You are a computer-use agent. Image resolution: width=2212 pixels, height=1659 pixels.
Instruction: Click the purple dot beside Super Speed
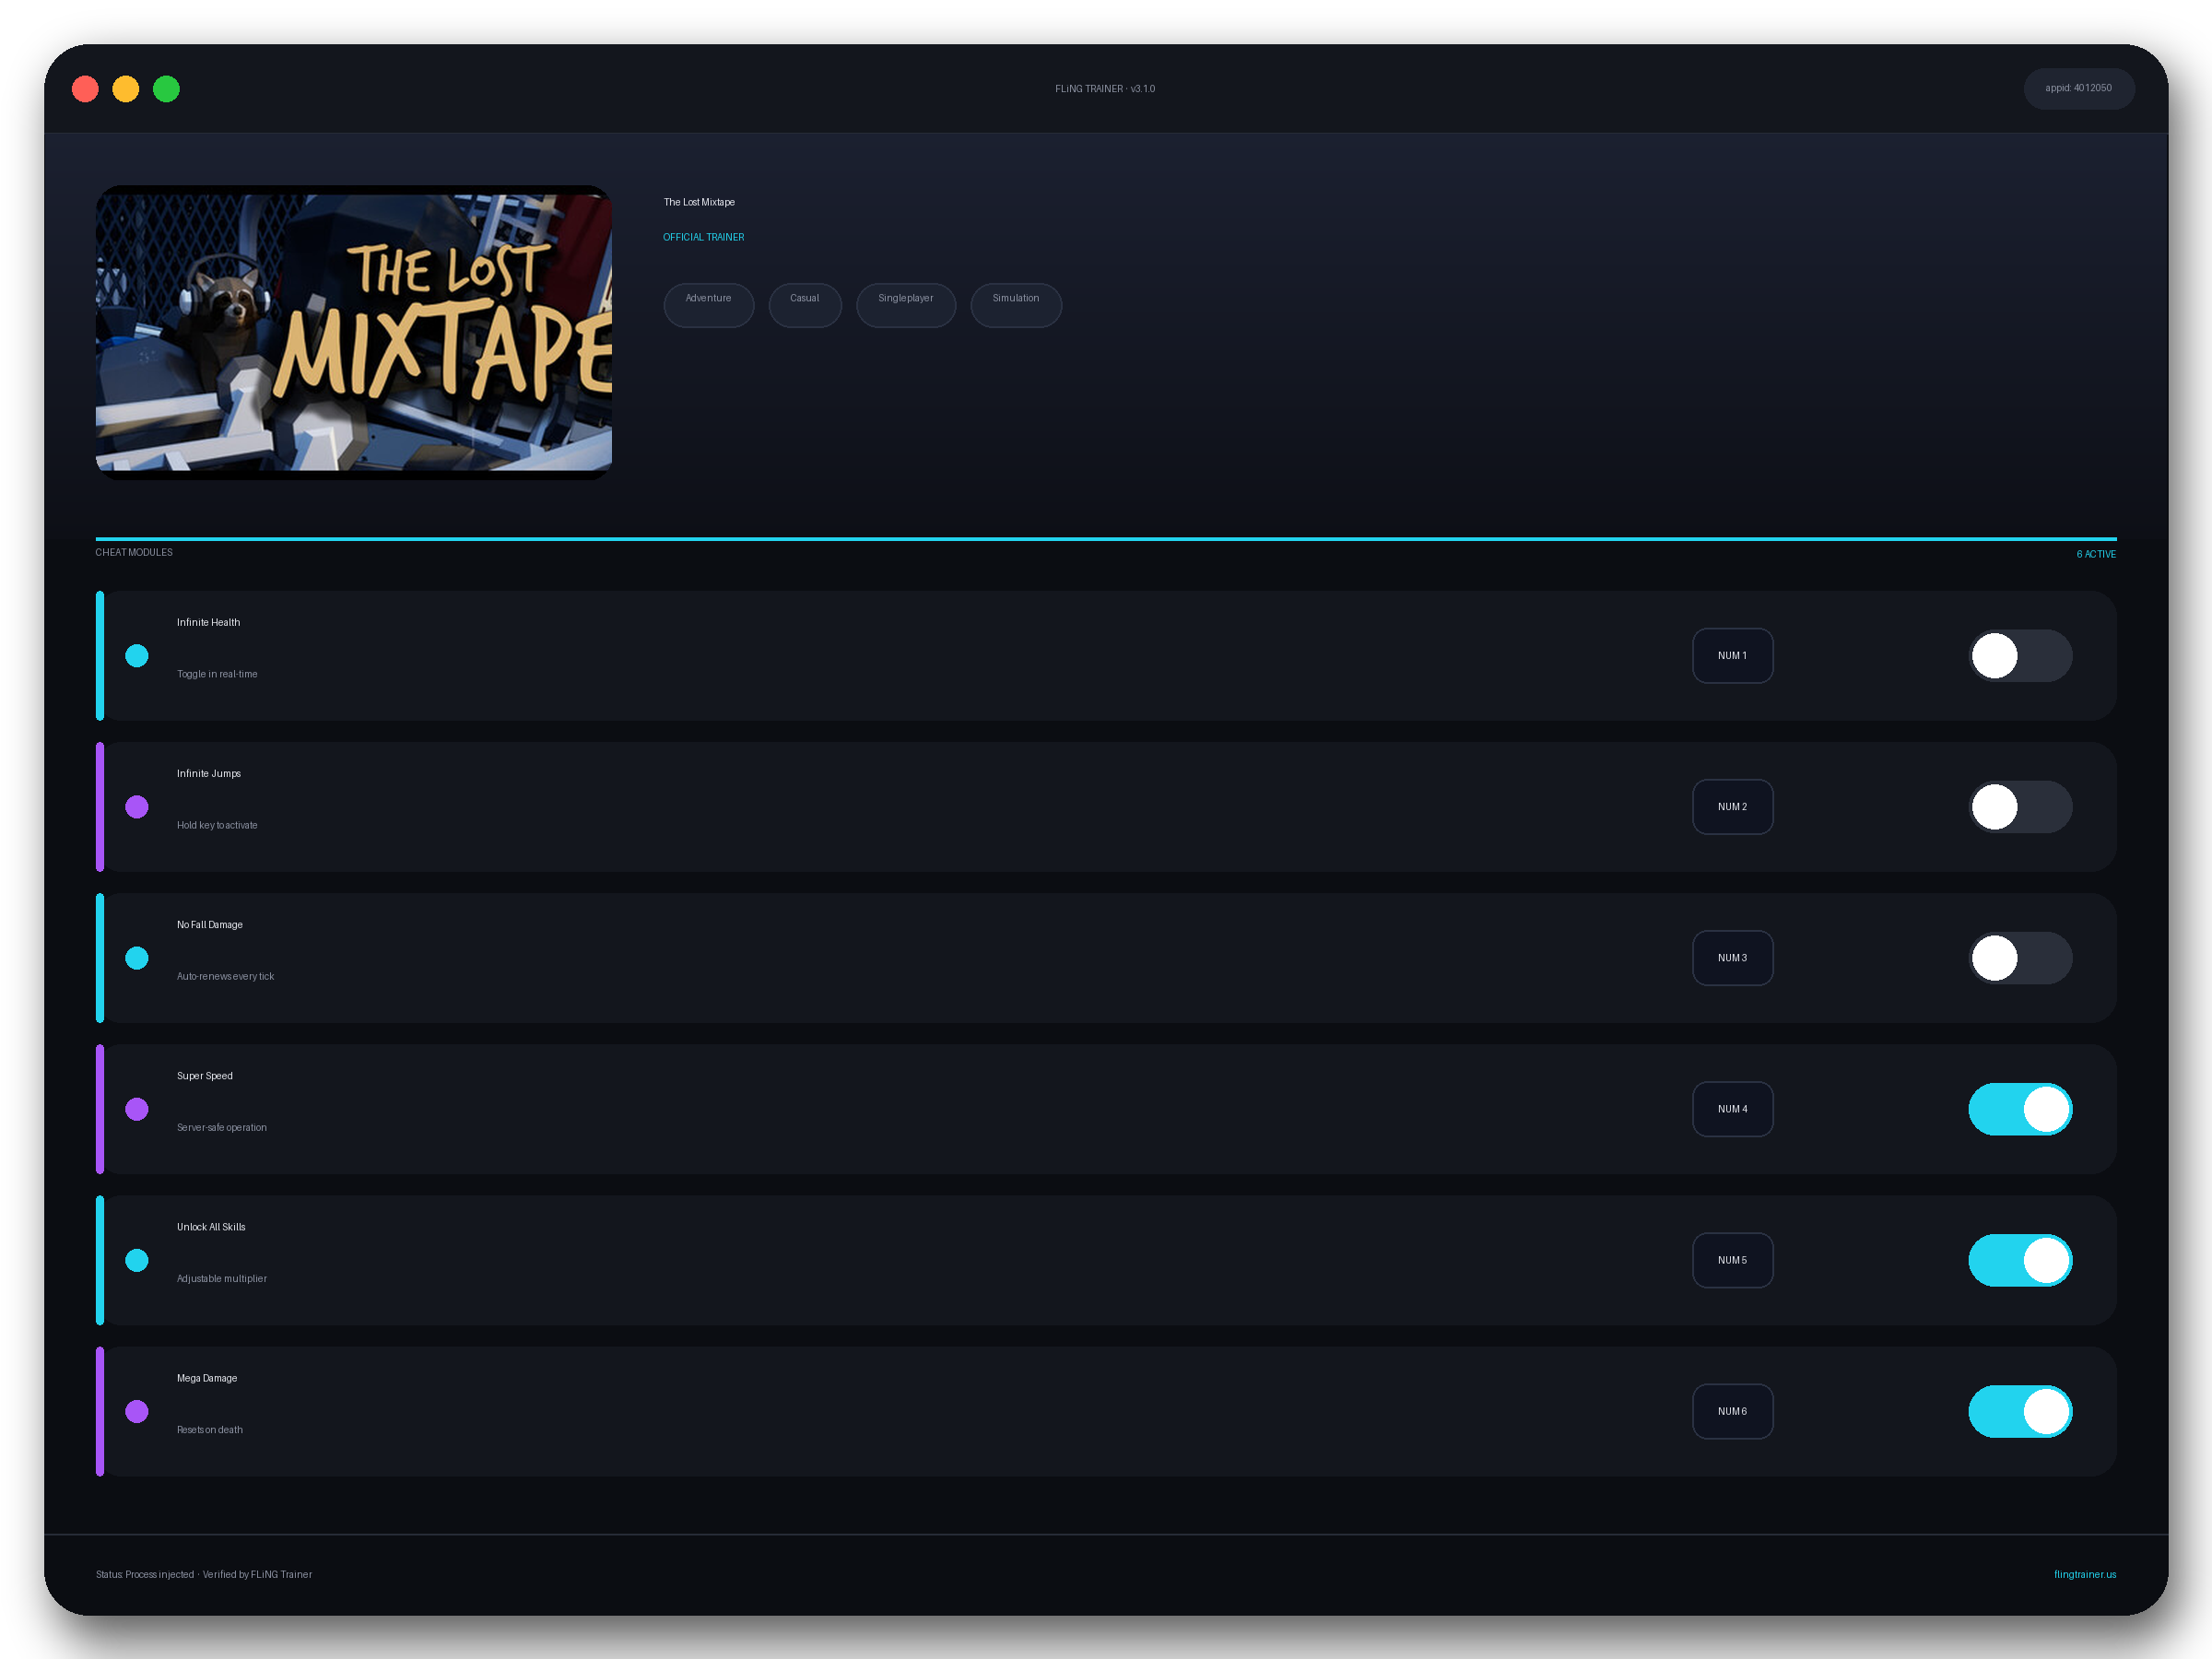pos(137,1109)
